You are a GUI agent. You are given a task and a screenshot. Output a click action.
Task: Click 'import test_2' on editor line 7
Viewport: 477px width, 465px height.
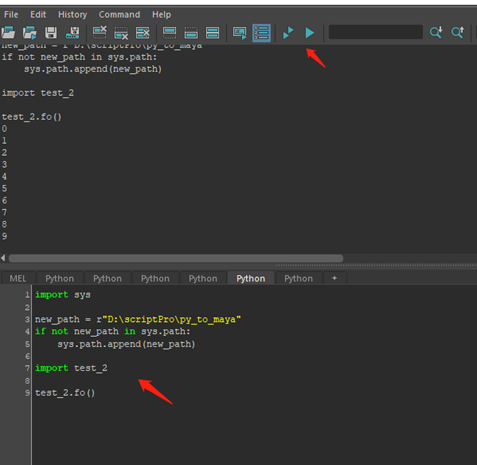(x=71, y=368)
